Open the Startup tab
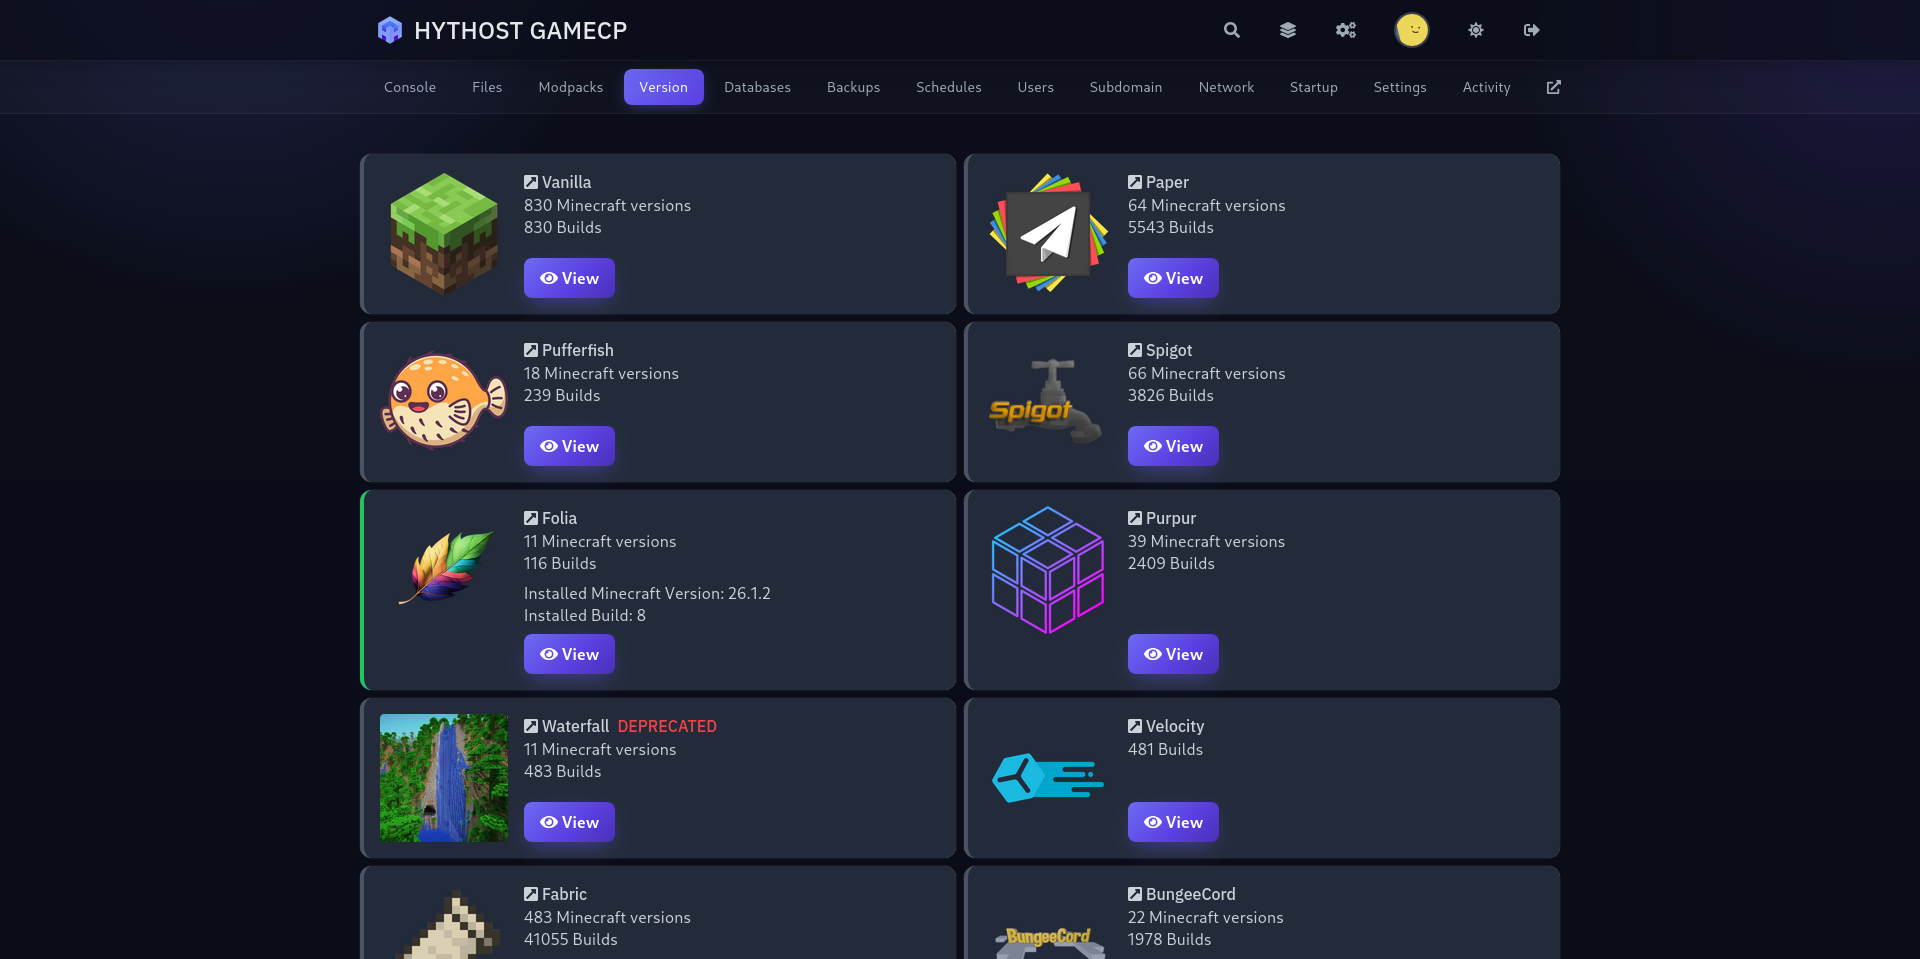Screen dimensions: 1920x959 click(x=1314, y=87)
